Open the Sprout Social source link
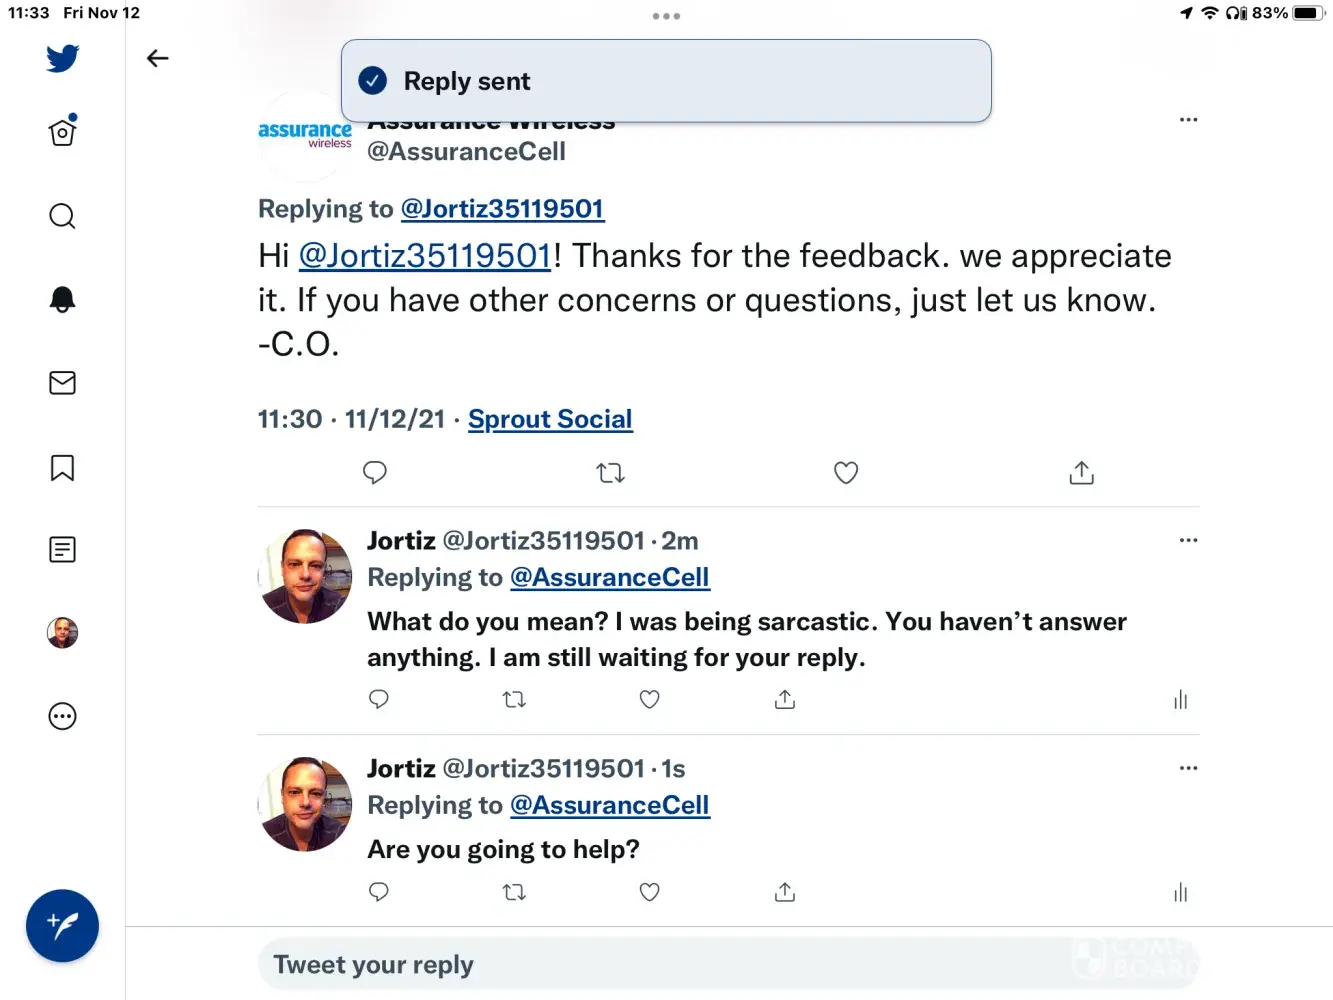The image size is (1333, 1000). pyautogui.click(x=550, y=419)
